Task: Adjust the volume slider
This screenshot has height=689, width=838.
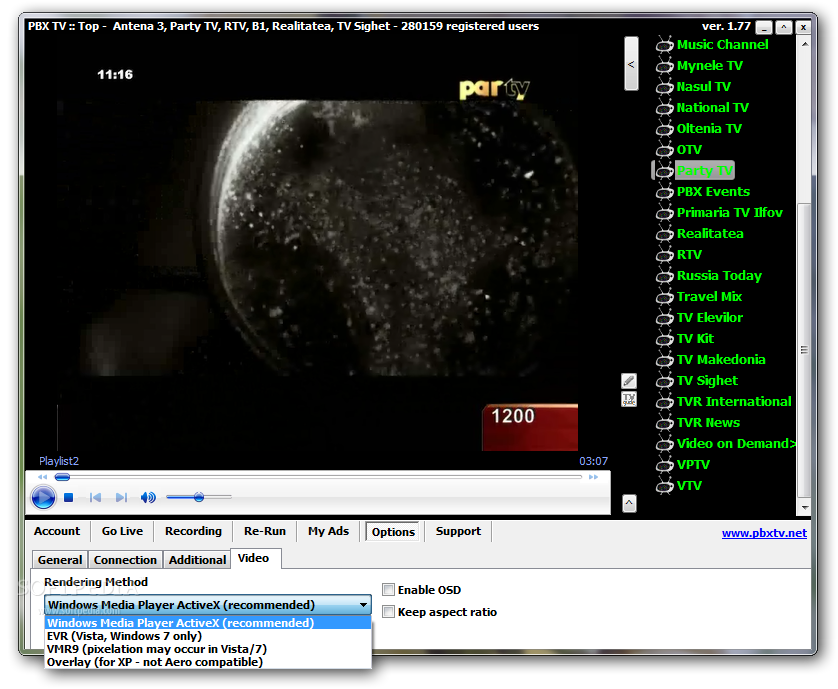Action: pos(199,497)
